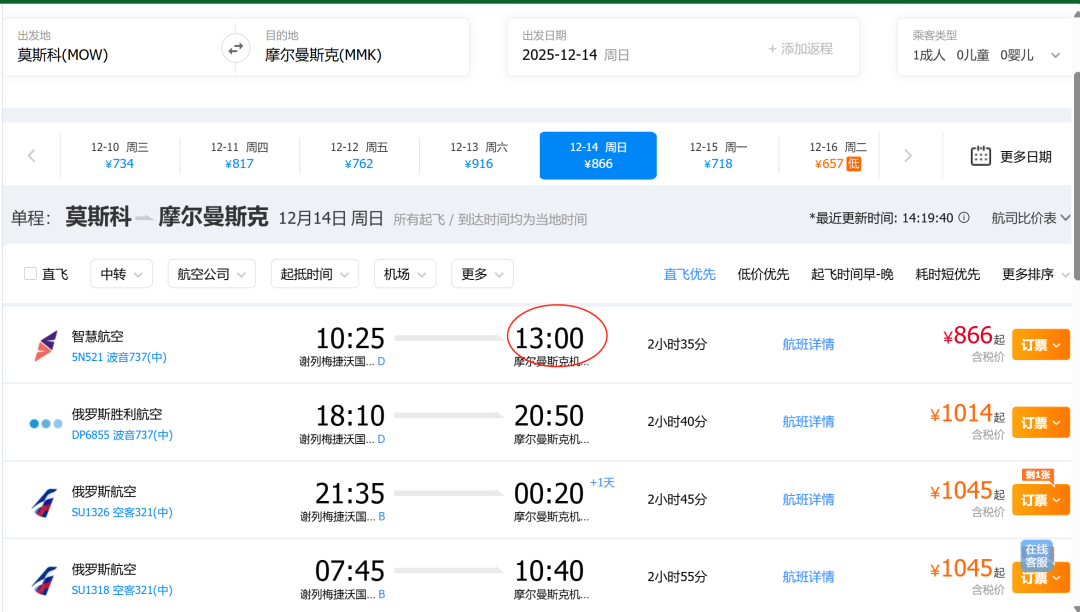Screen dimensions: 1080x612
Task: Click 订票 for the ¥1014 flight
Action: point(1041,423)
